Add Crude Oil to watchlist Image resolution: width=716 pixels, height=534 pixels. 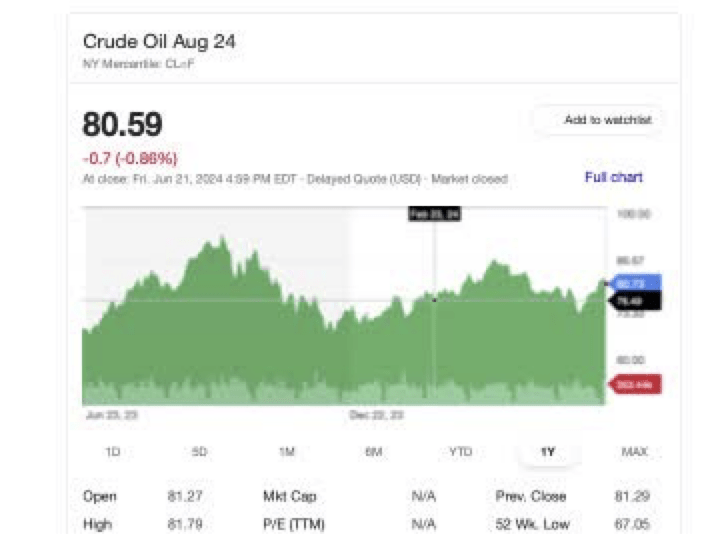599,120
